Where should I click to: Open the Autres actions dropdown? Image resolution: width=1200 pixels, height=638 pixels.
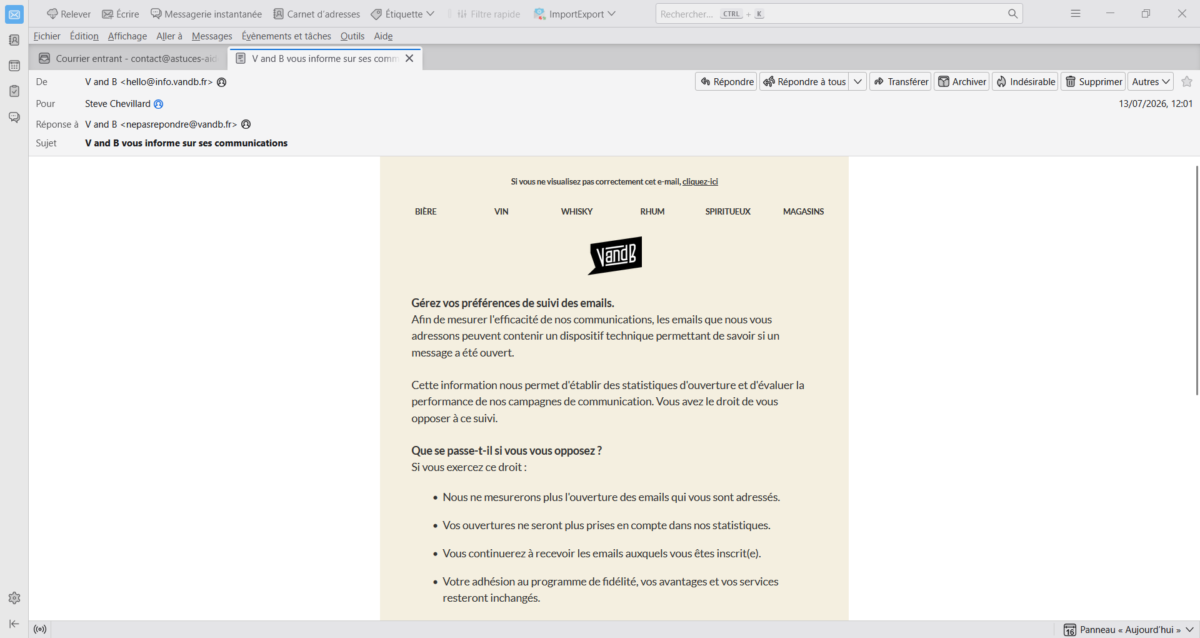point(1151,82)
